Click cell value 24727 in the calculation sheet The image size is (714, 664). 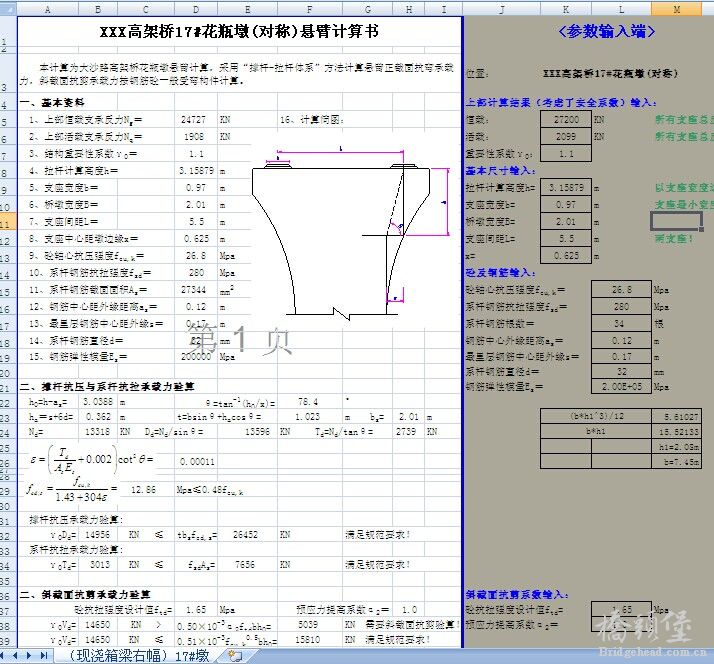(194, 119)
